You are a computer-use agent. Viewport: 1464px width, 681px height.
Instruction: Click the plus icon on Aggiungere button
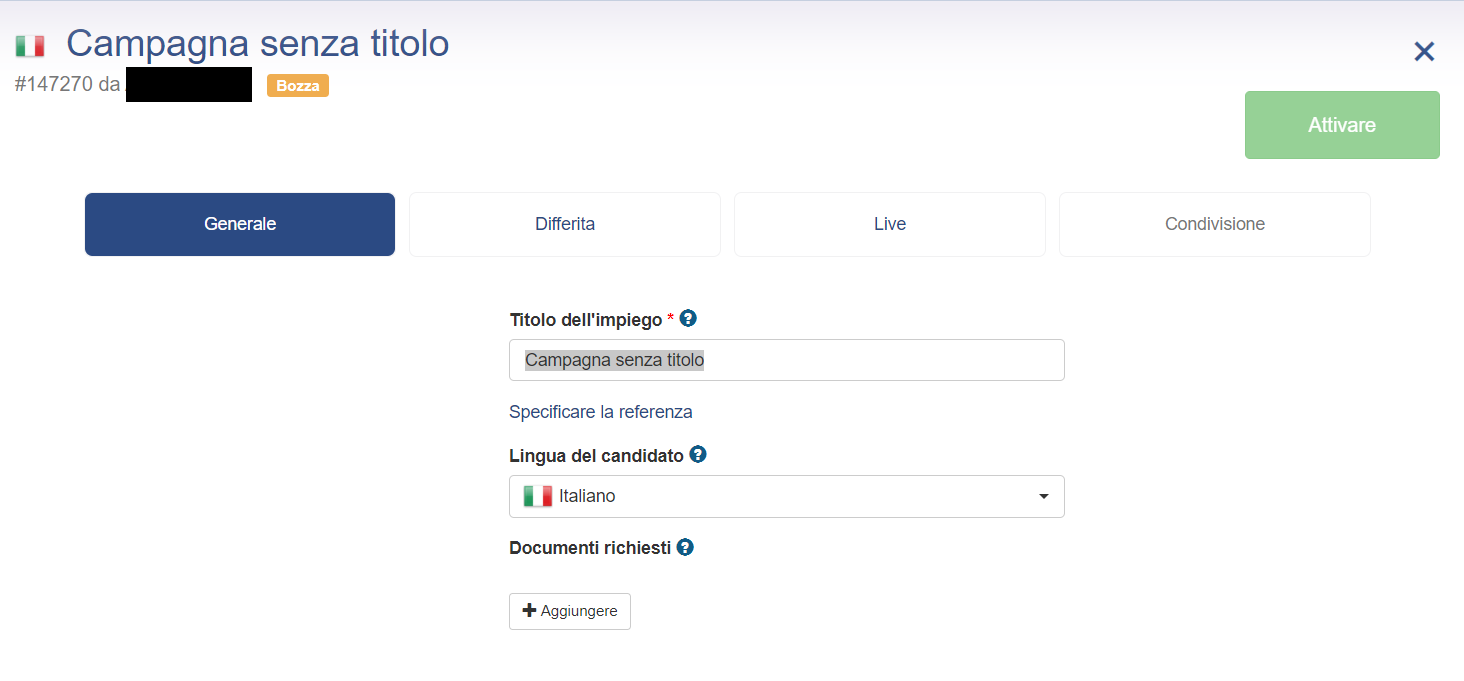coord(530,610)
